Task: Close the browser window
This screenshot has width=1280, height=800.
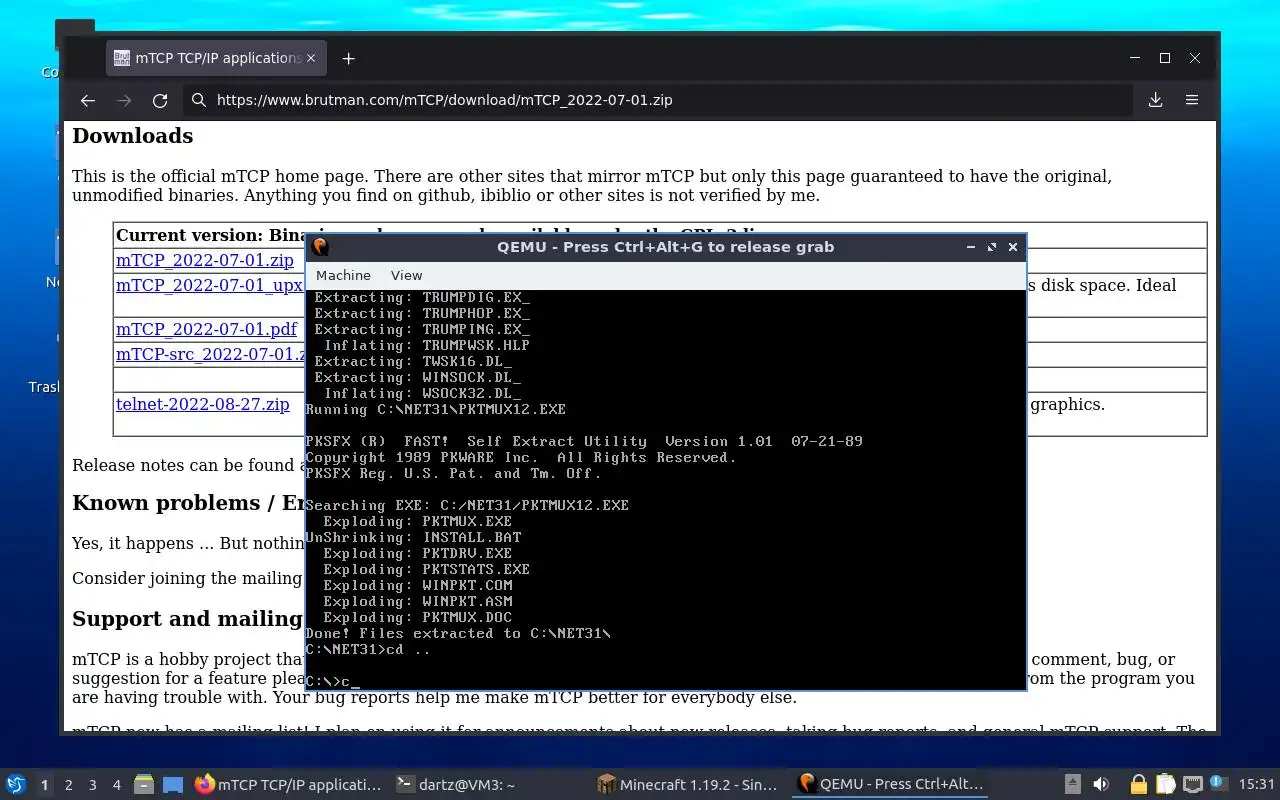Action: (x=1194, y=59)
